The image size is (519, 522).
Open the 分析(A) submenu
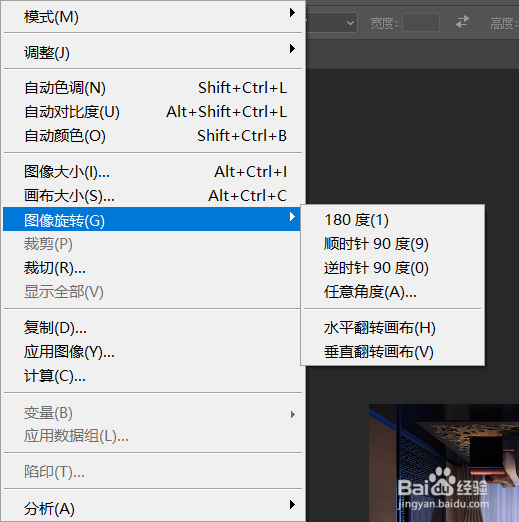point(153,508)
